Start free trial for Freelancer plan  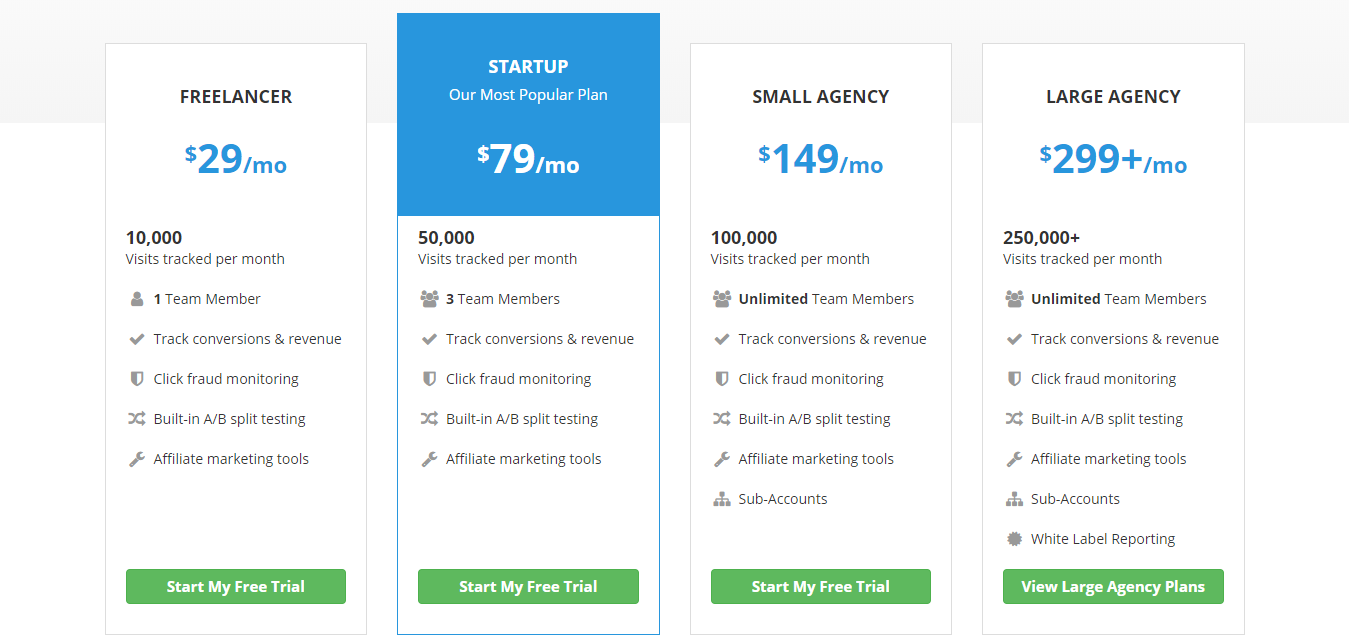236,587
